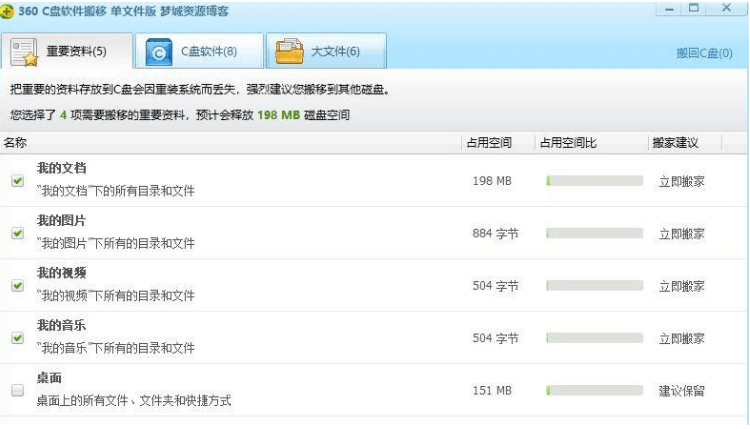Minimize the 360 window

(x=669, y=9)
